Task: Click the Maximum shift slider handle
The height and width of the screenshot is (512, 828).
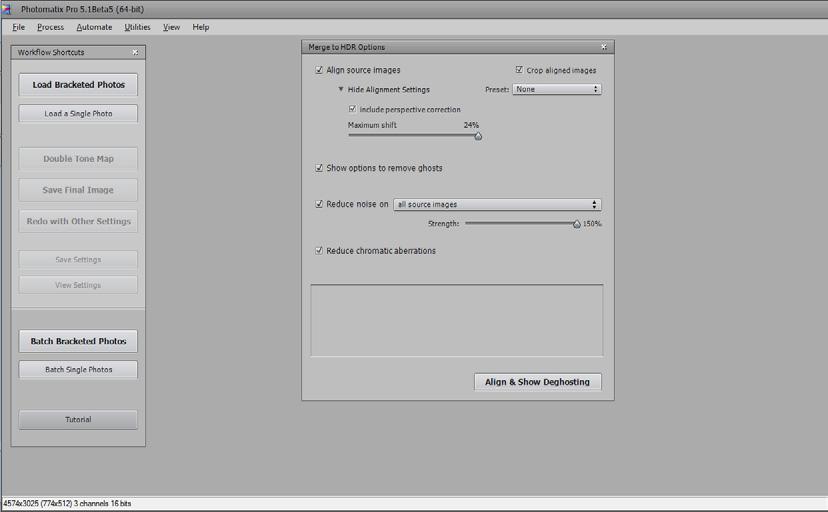Action: [478, 136]
